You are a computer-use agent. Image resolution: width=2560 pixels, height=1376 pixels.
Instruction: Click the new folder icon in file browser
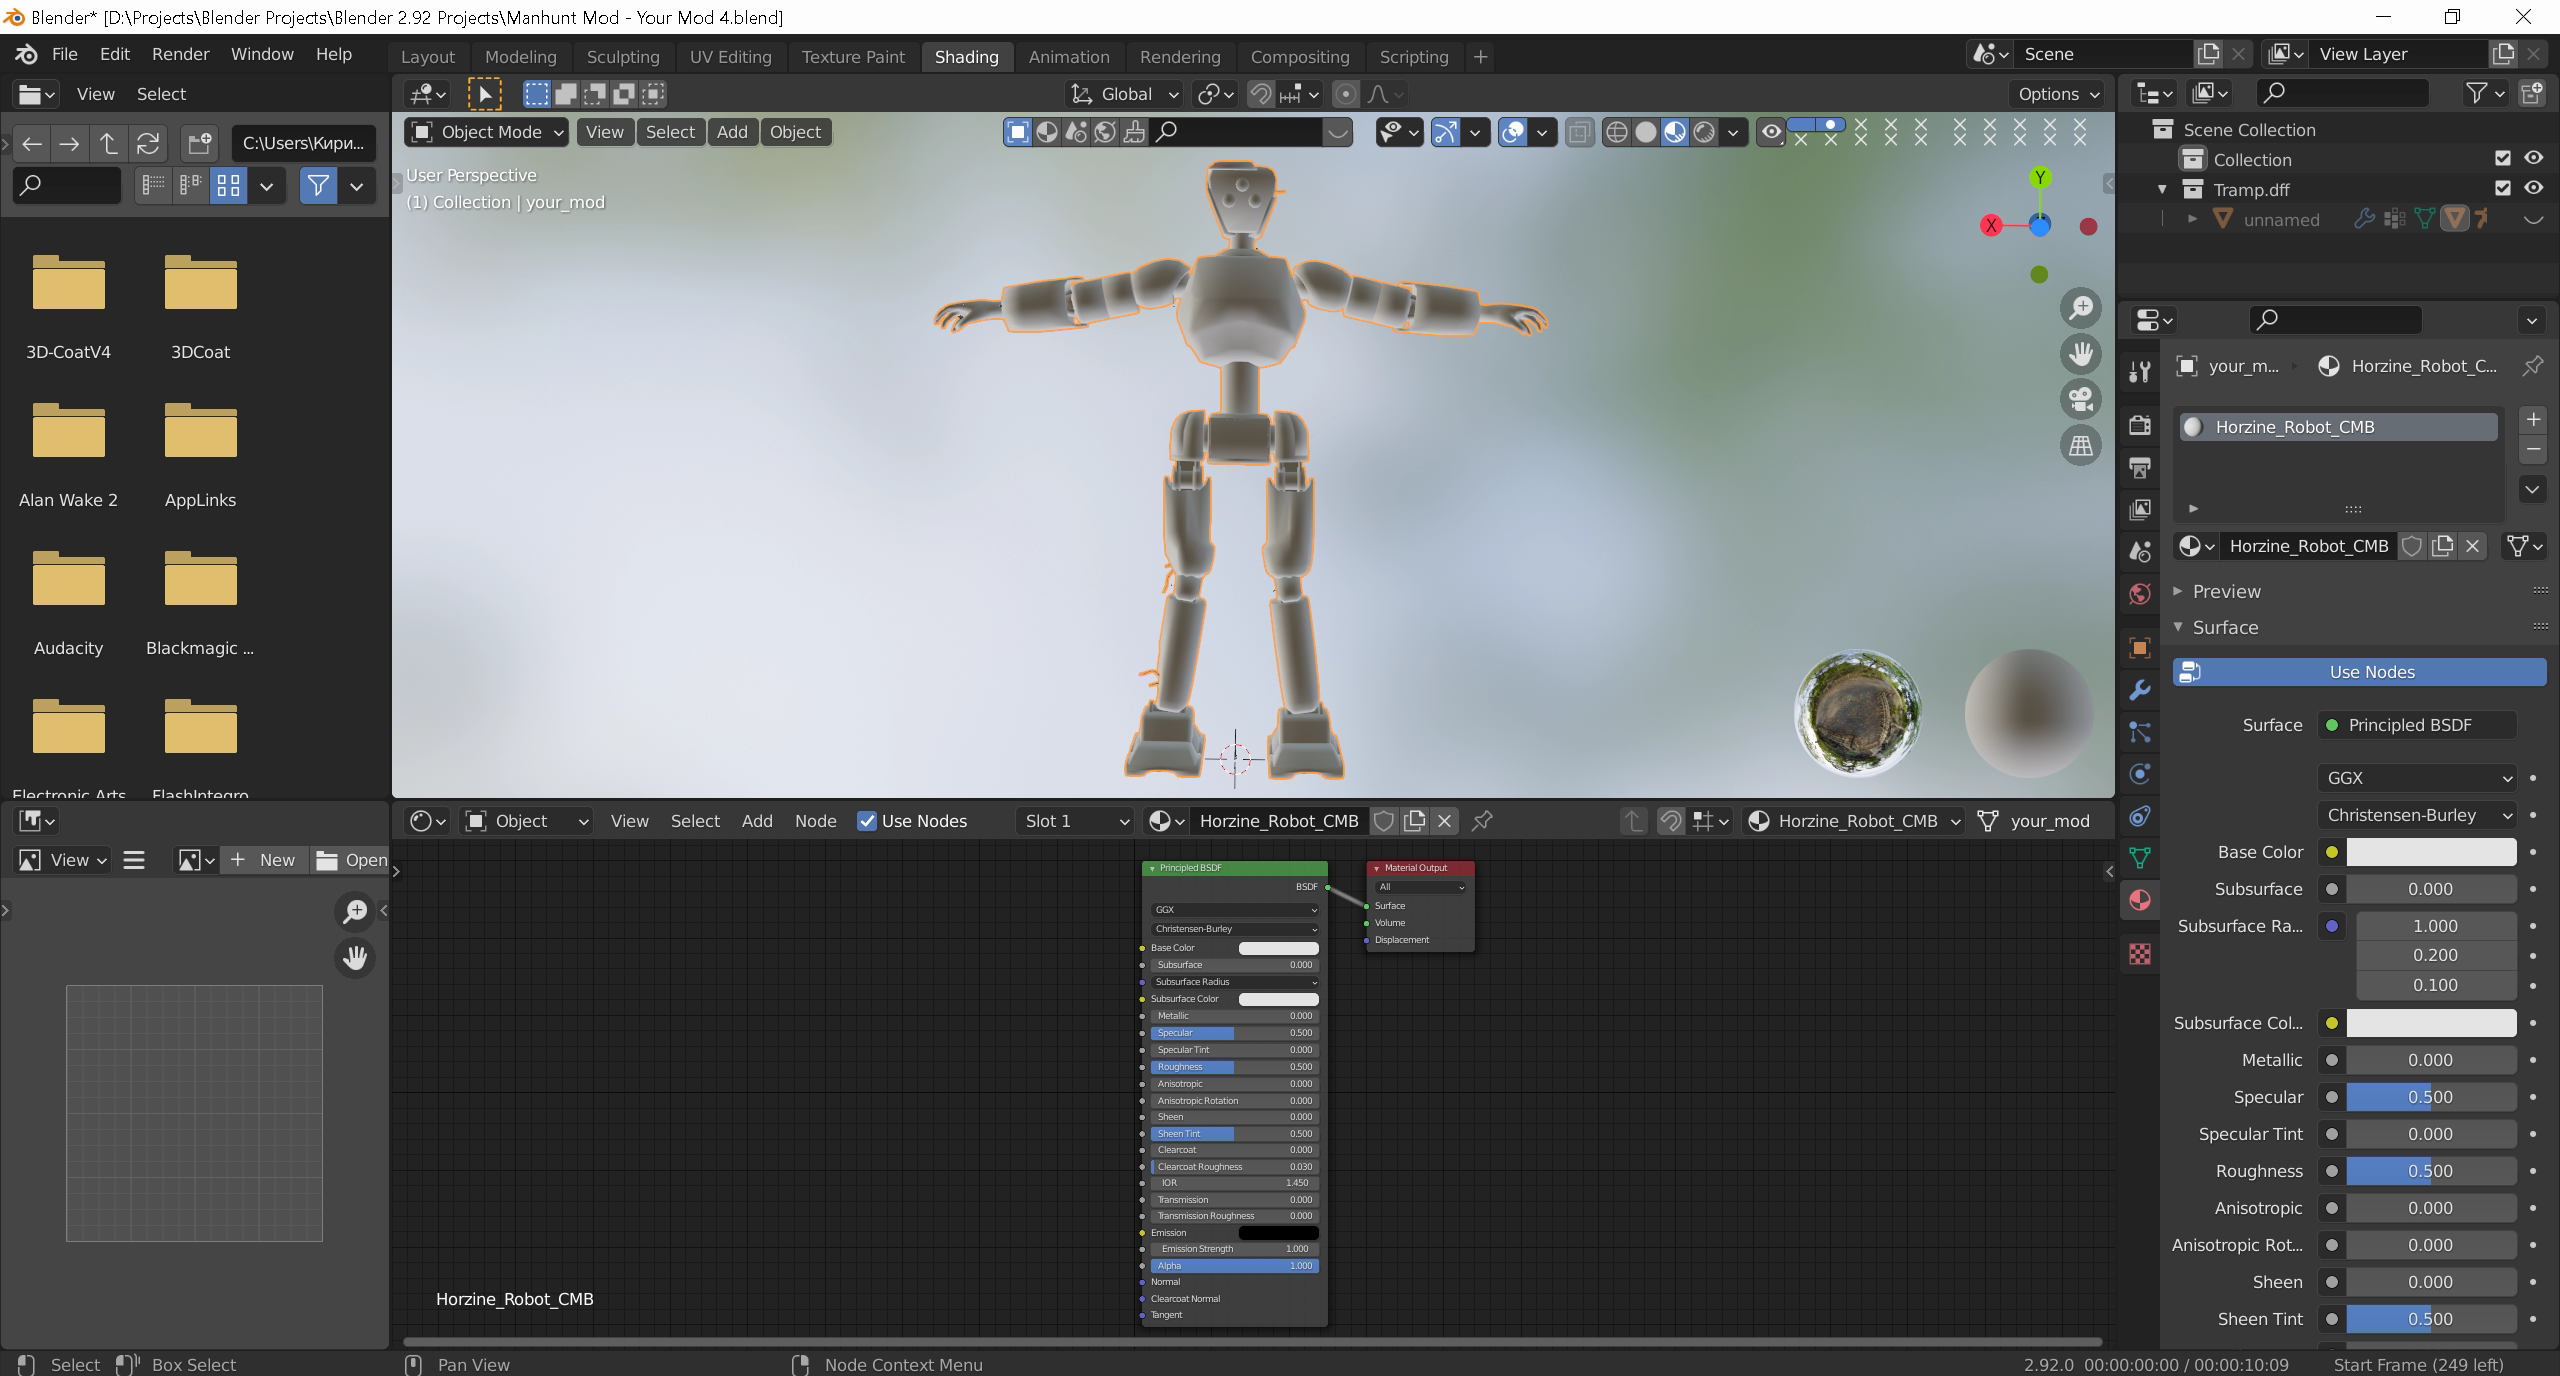pyautogui.click(x=199, y=143)
